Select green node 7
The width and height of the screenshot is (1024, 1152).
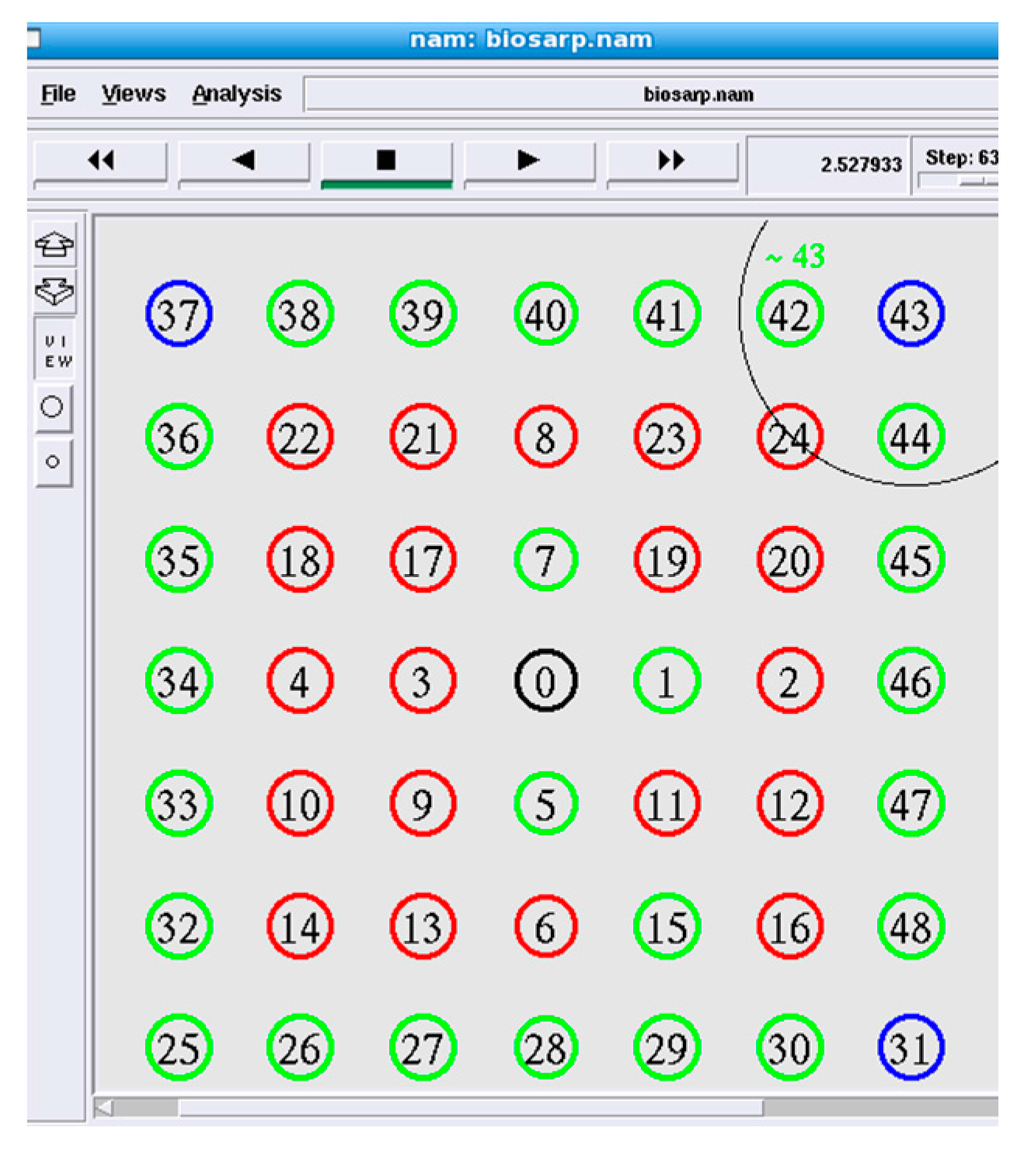[545, 560]
